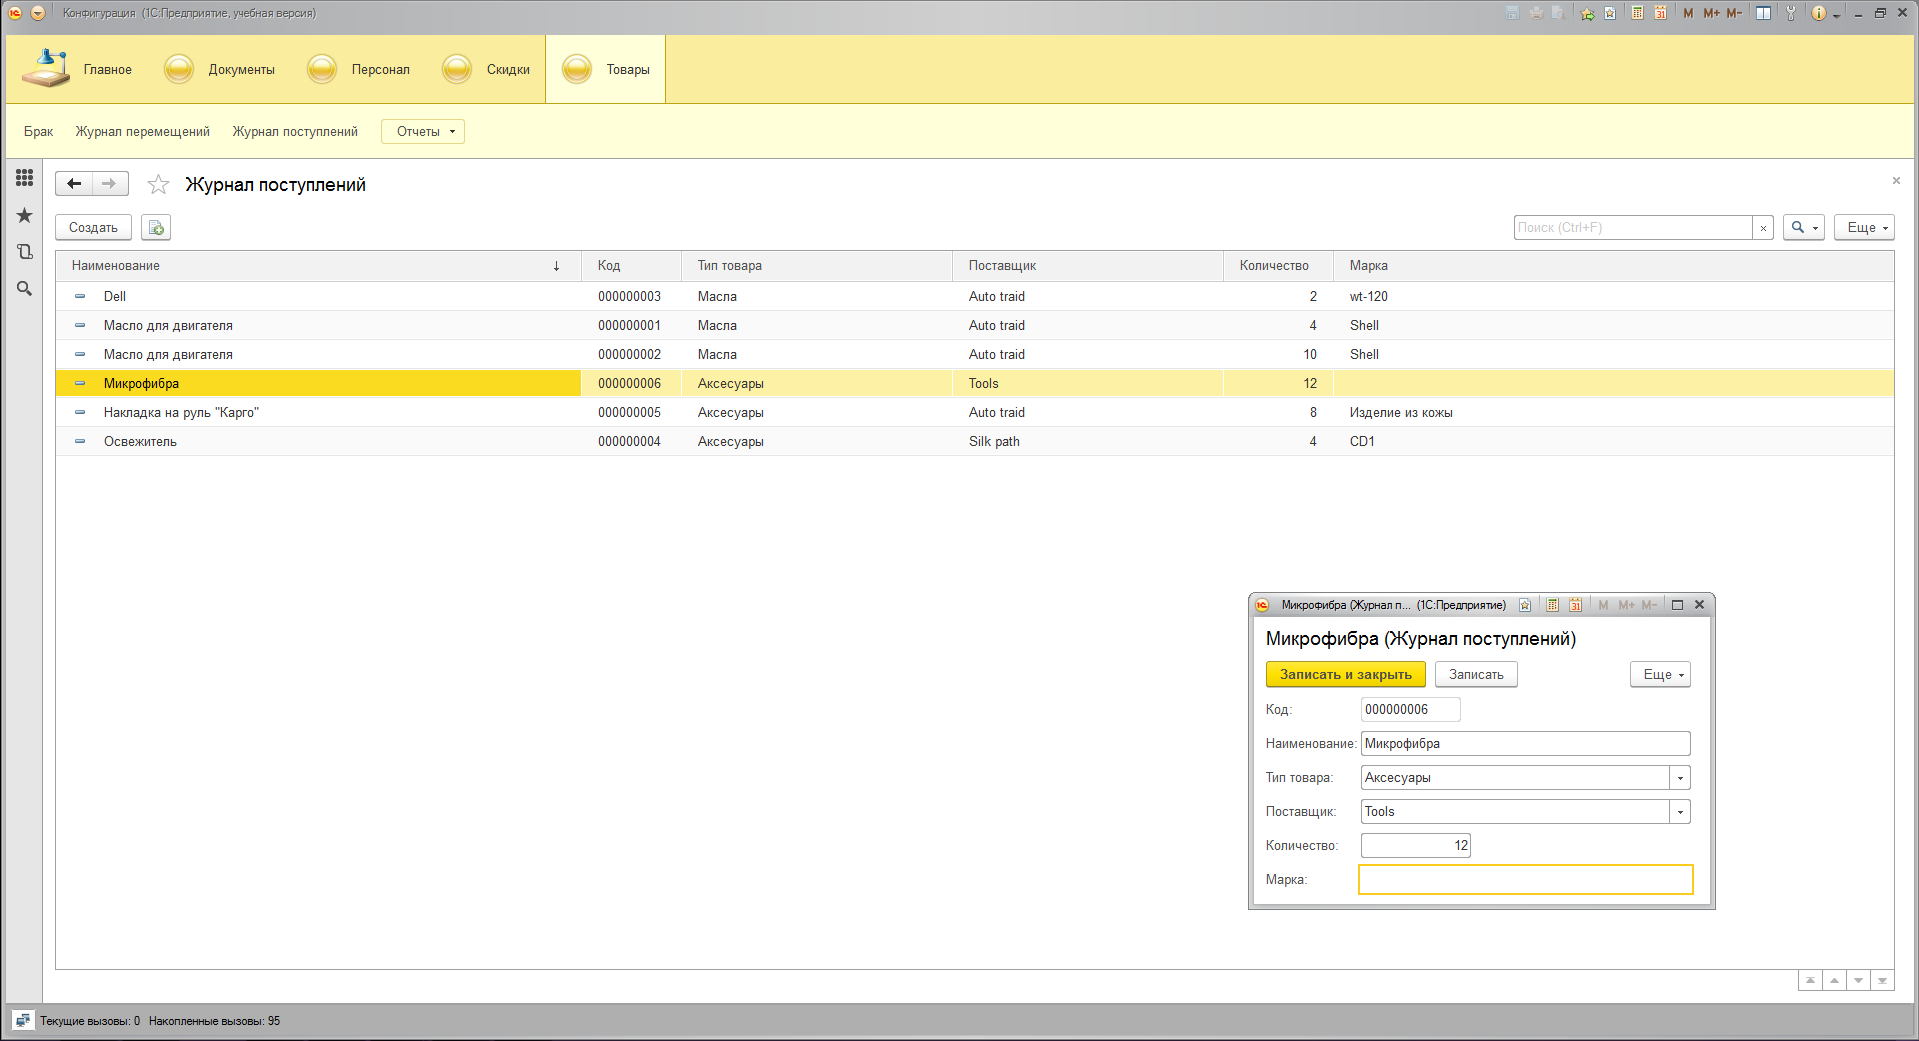Open the Персонал section

[x=360, y=69]
